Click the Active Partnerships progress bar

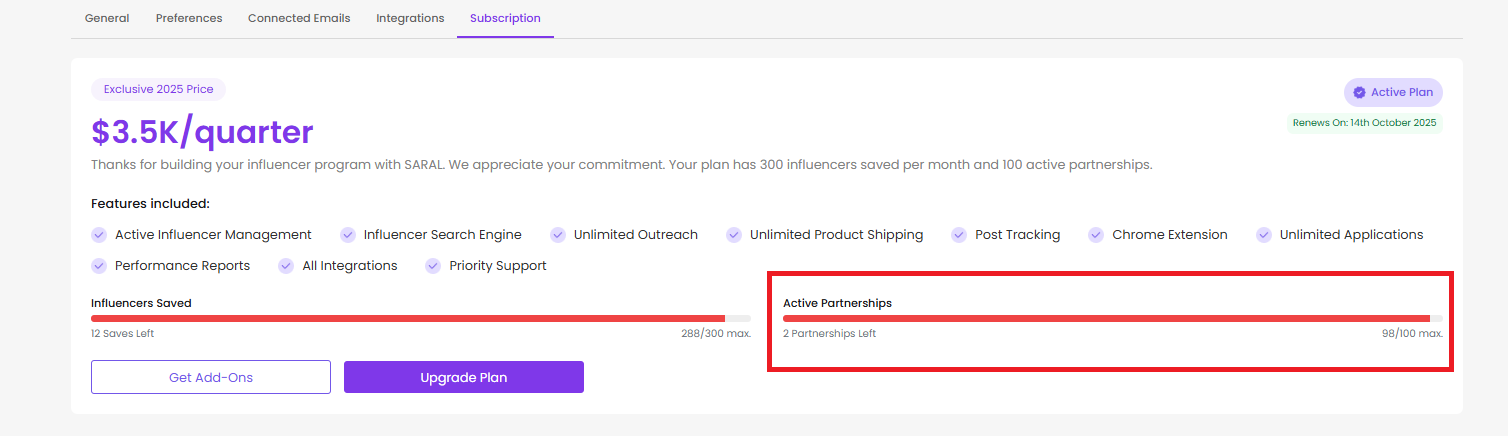point(1113,318)
